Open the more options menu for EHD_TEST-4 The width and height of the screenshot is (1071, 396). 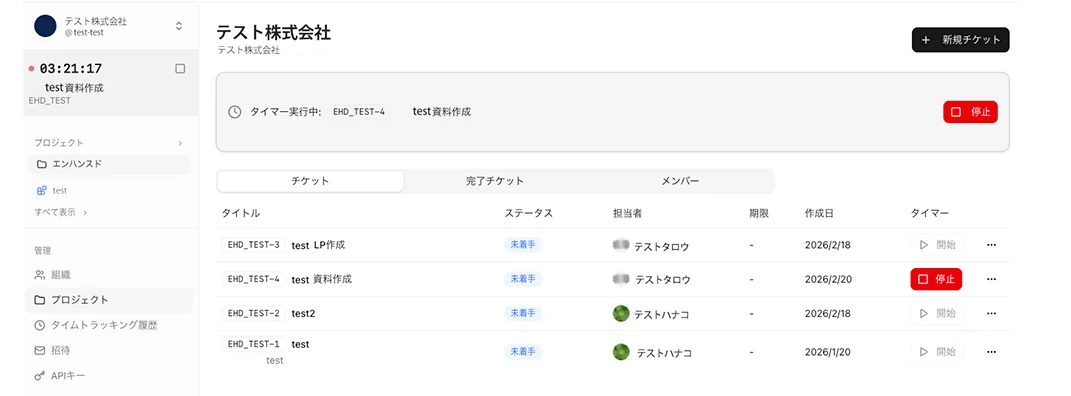[x=992, y=279]
